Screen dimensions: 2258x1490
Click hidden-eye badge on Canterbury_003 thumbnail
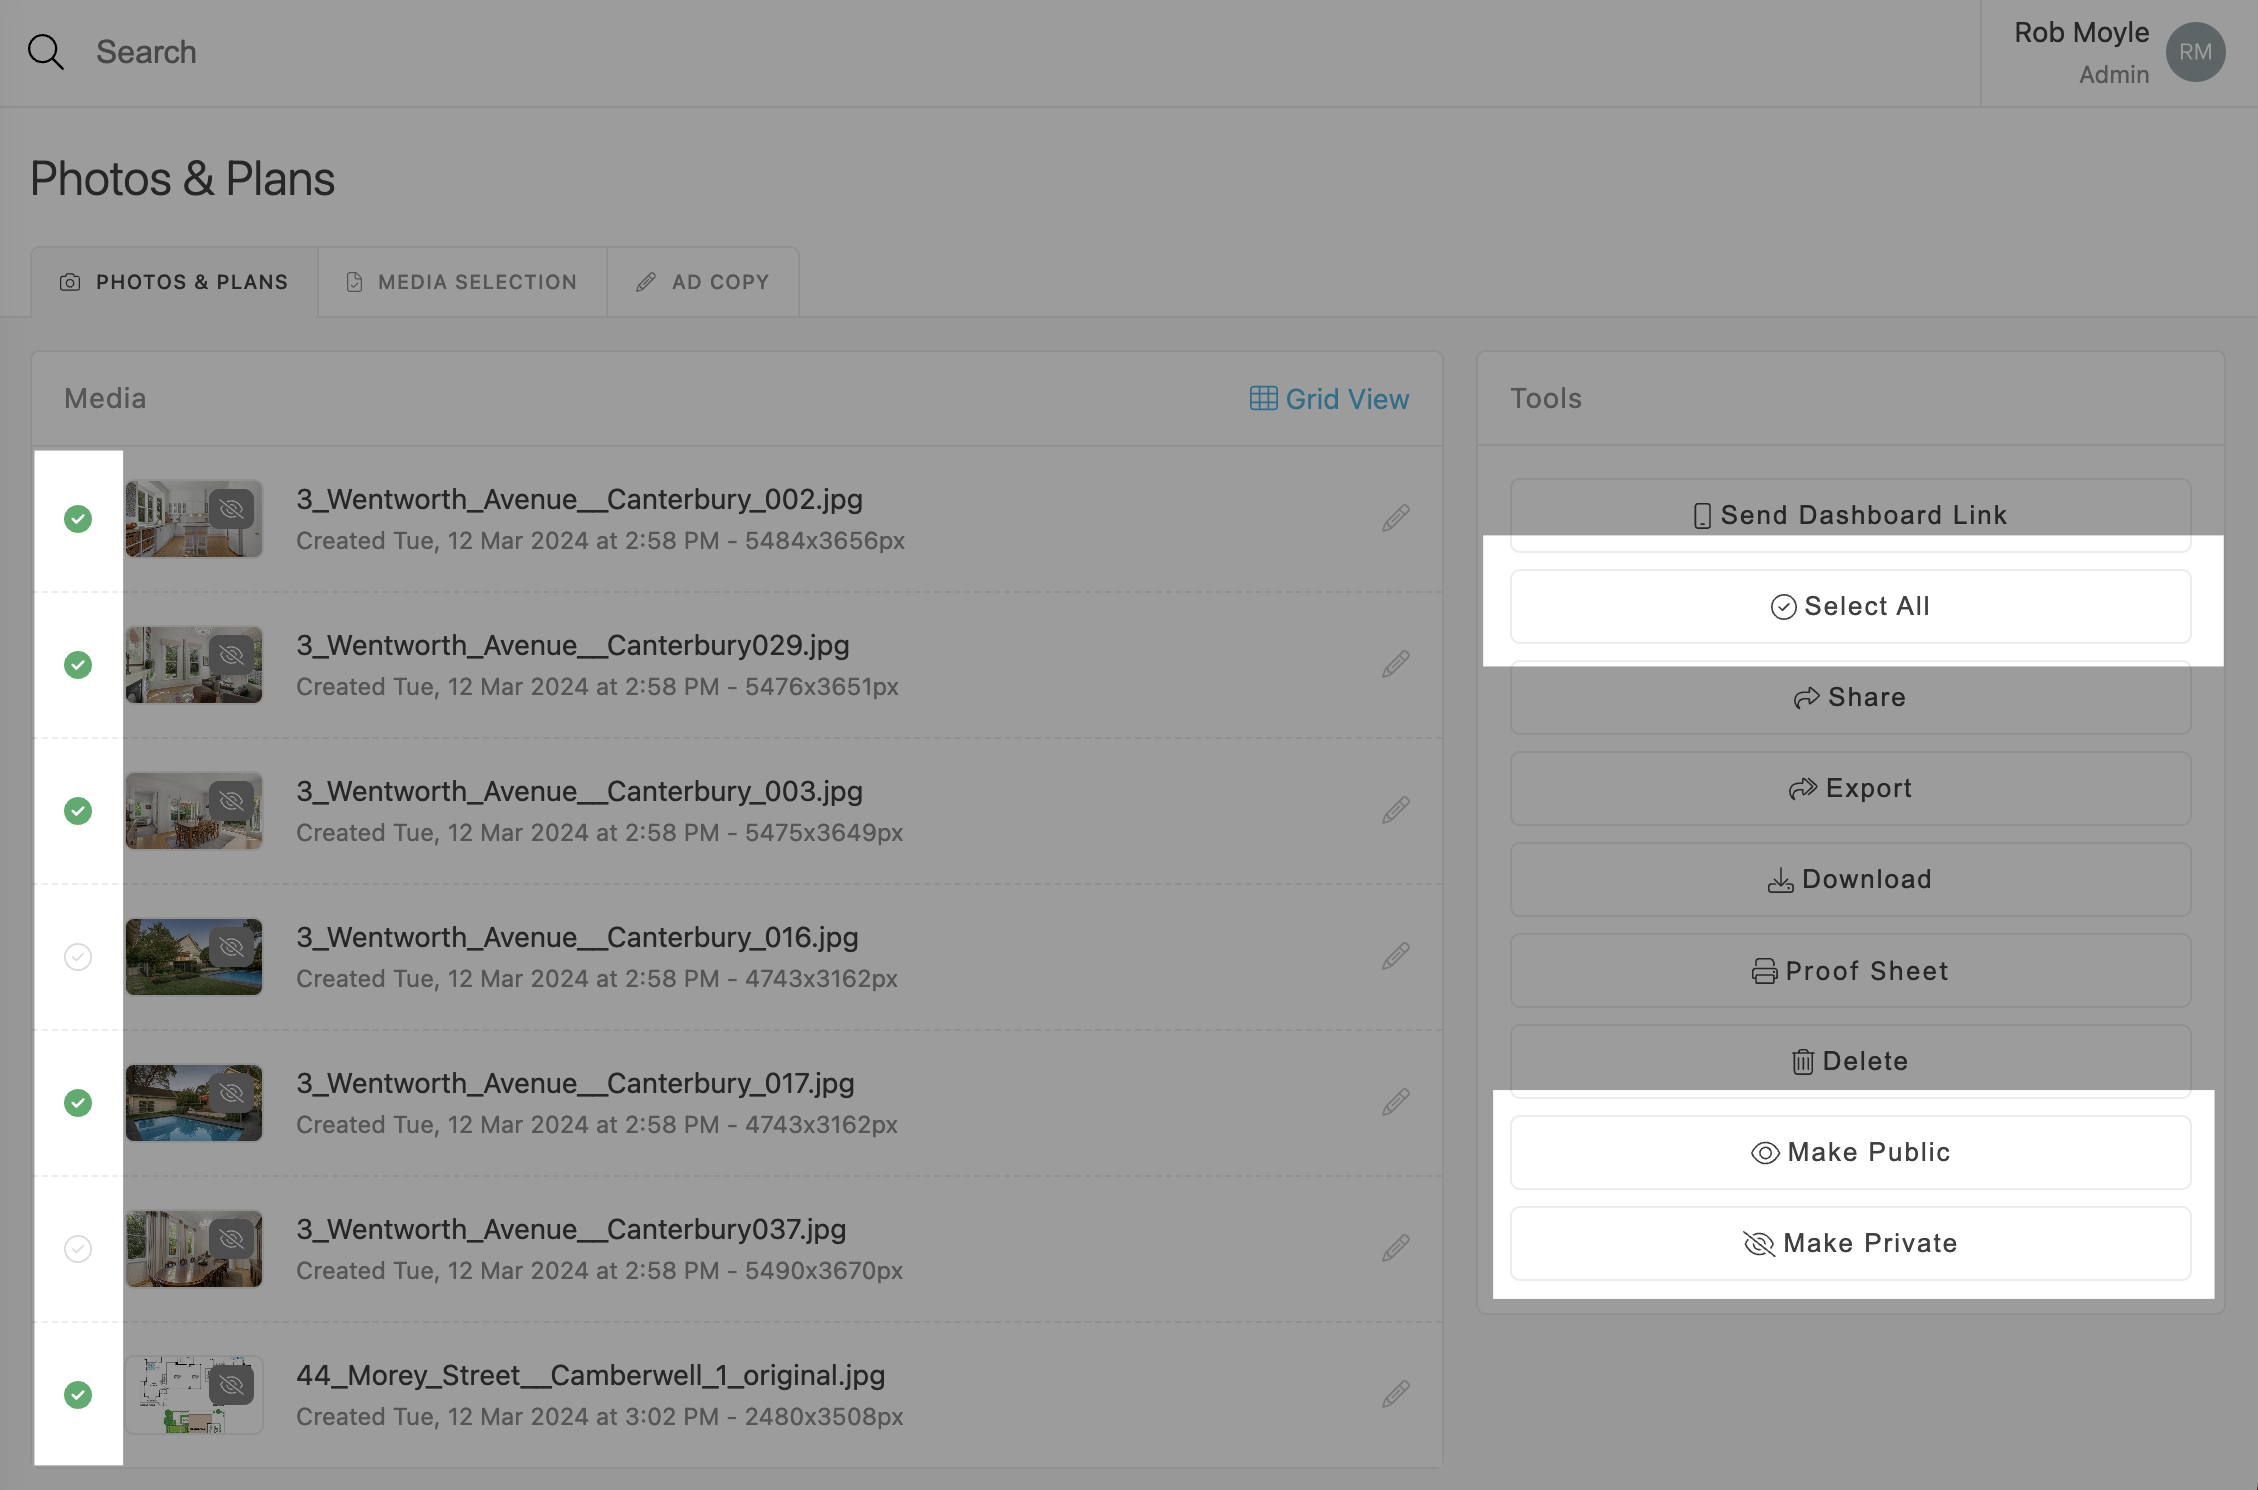232,801
